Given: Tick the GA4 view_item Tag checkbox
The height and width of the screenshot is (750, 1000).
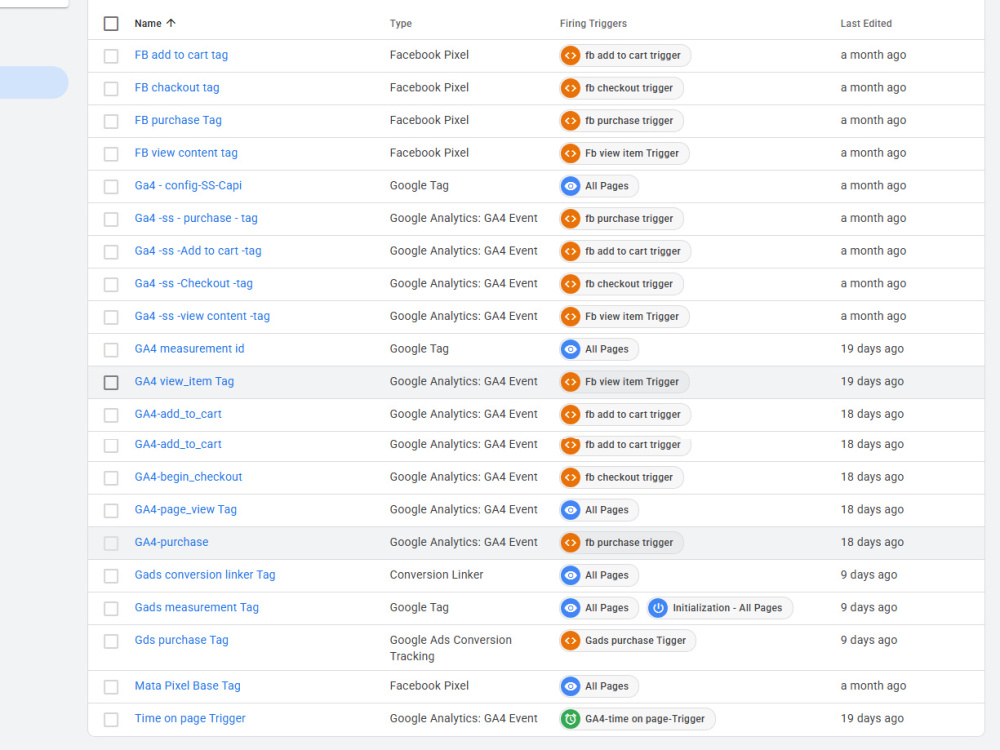Looking at the screenshot, I should click(111, 382).
